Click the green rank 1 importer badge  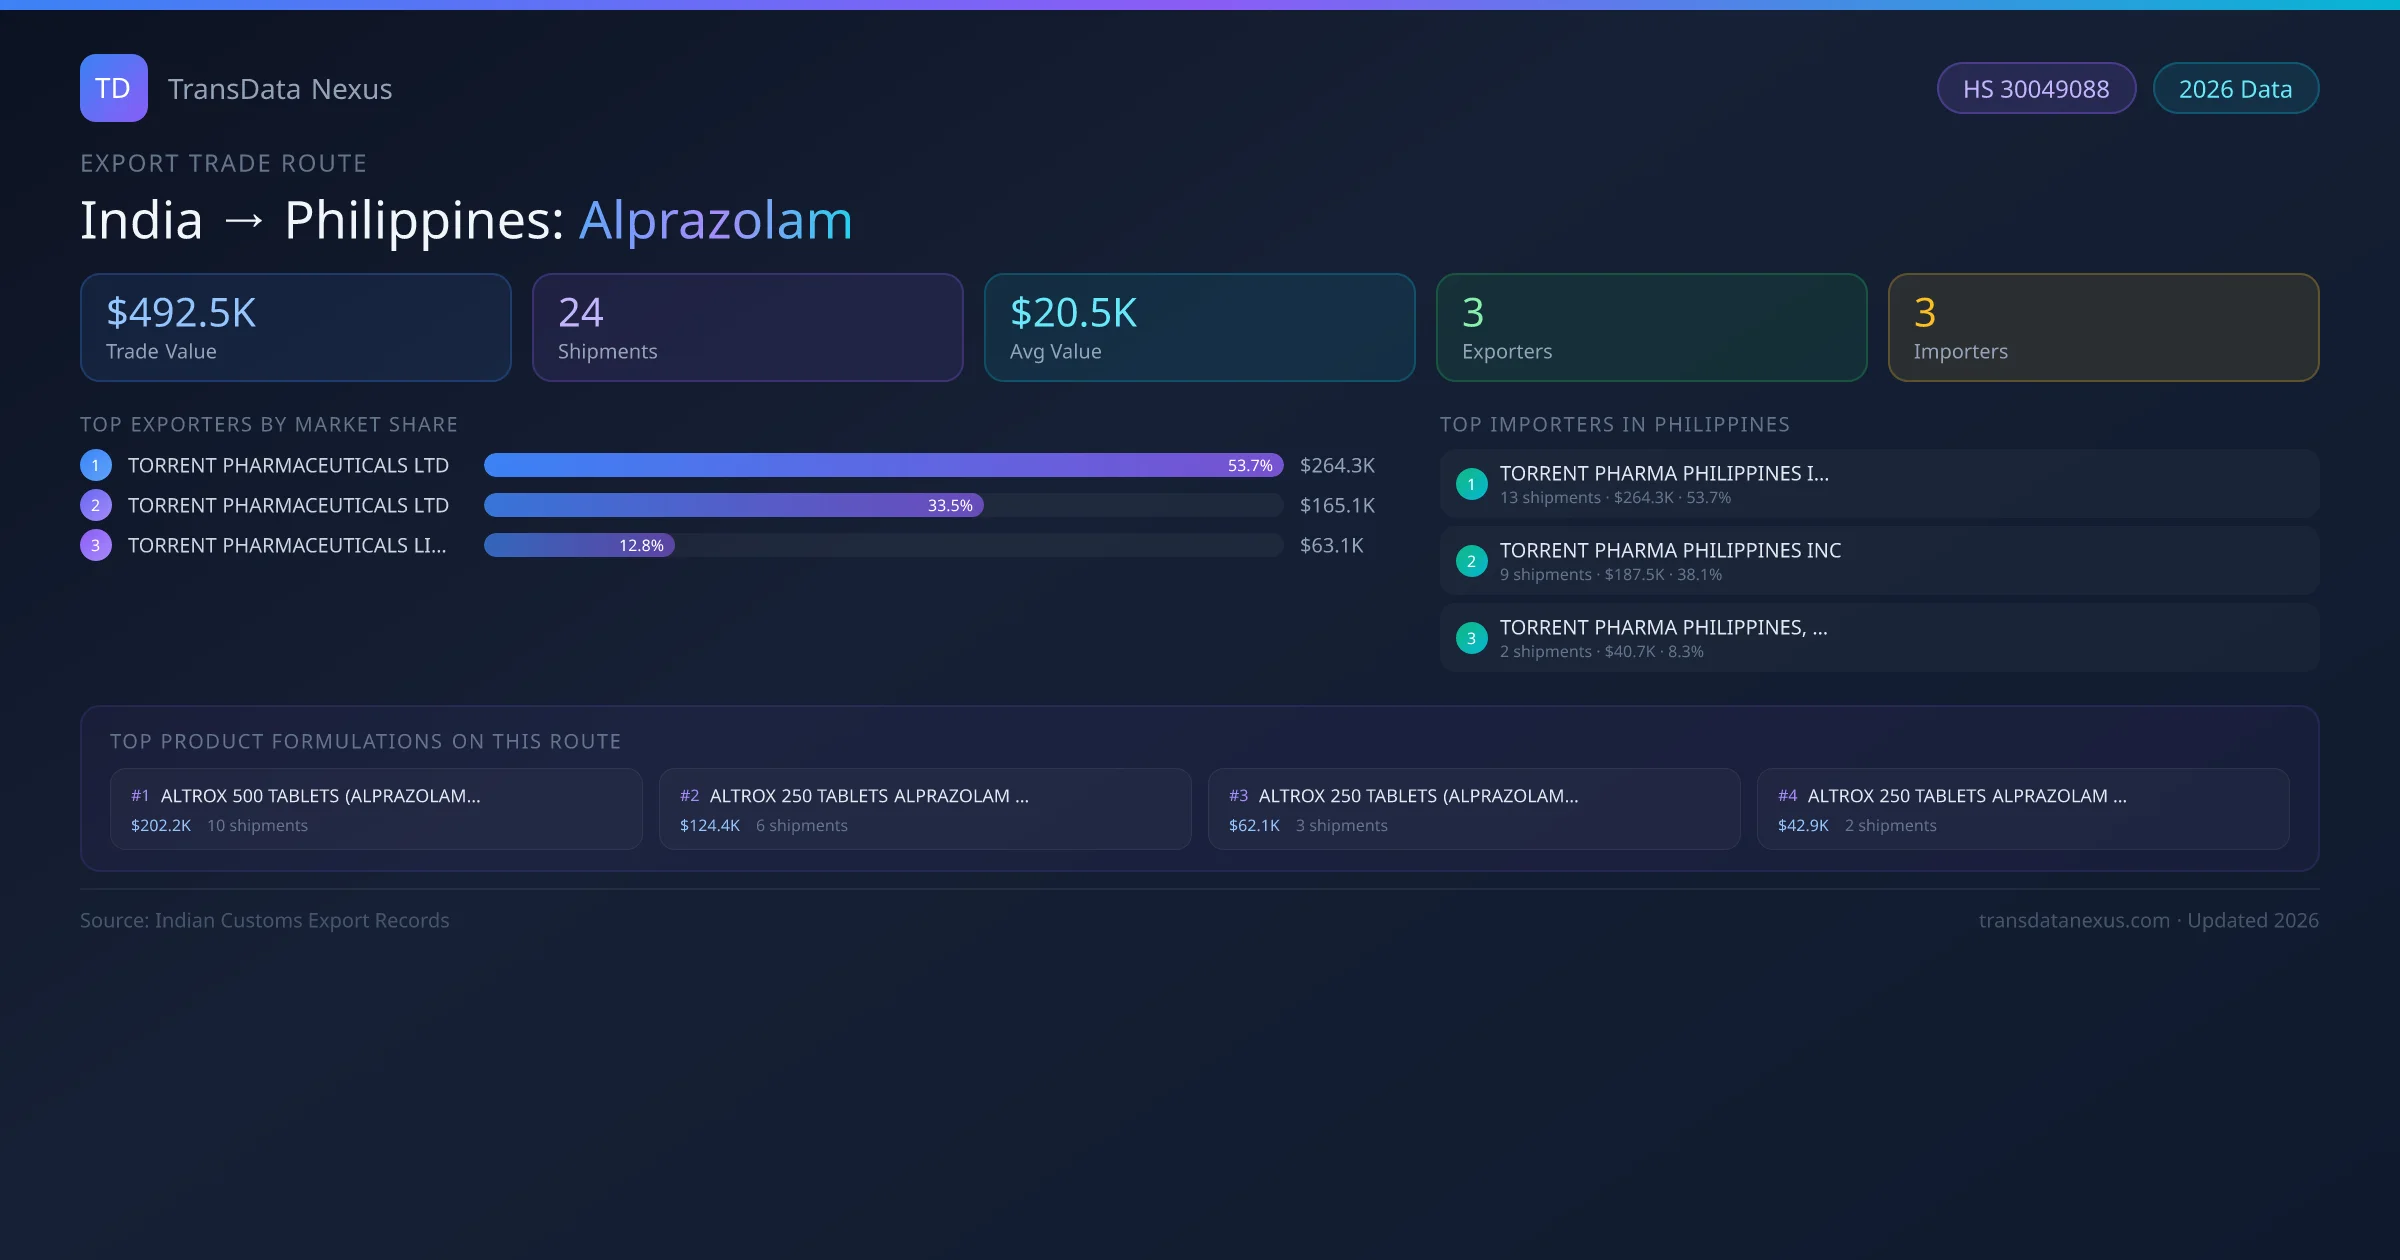coord(1471,484)
